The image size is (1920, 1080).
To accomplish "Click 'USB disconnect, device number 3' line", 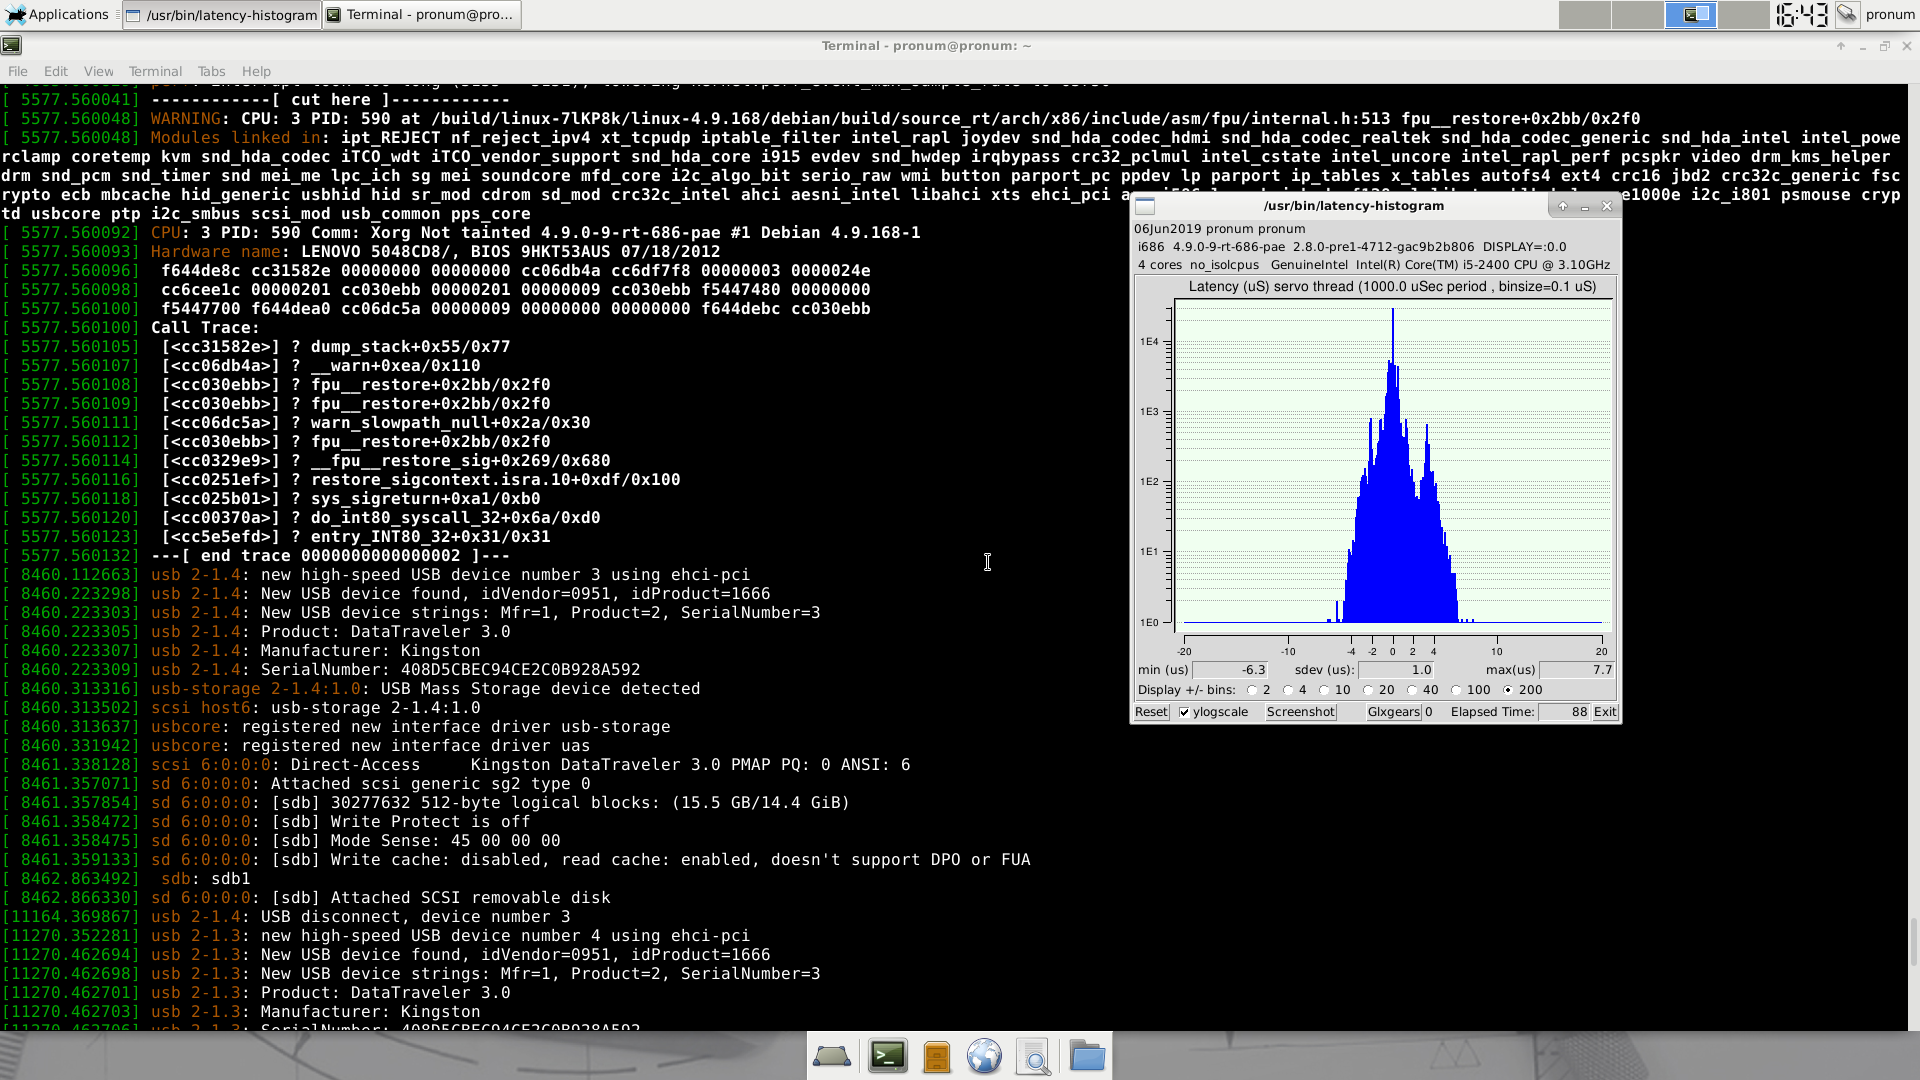I will (x=416, y=917).
